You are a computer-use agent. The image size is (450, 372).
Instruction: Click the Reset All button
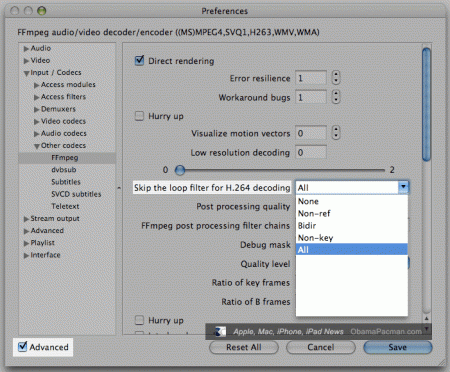[244, 347]
